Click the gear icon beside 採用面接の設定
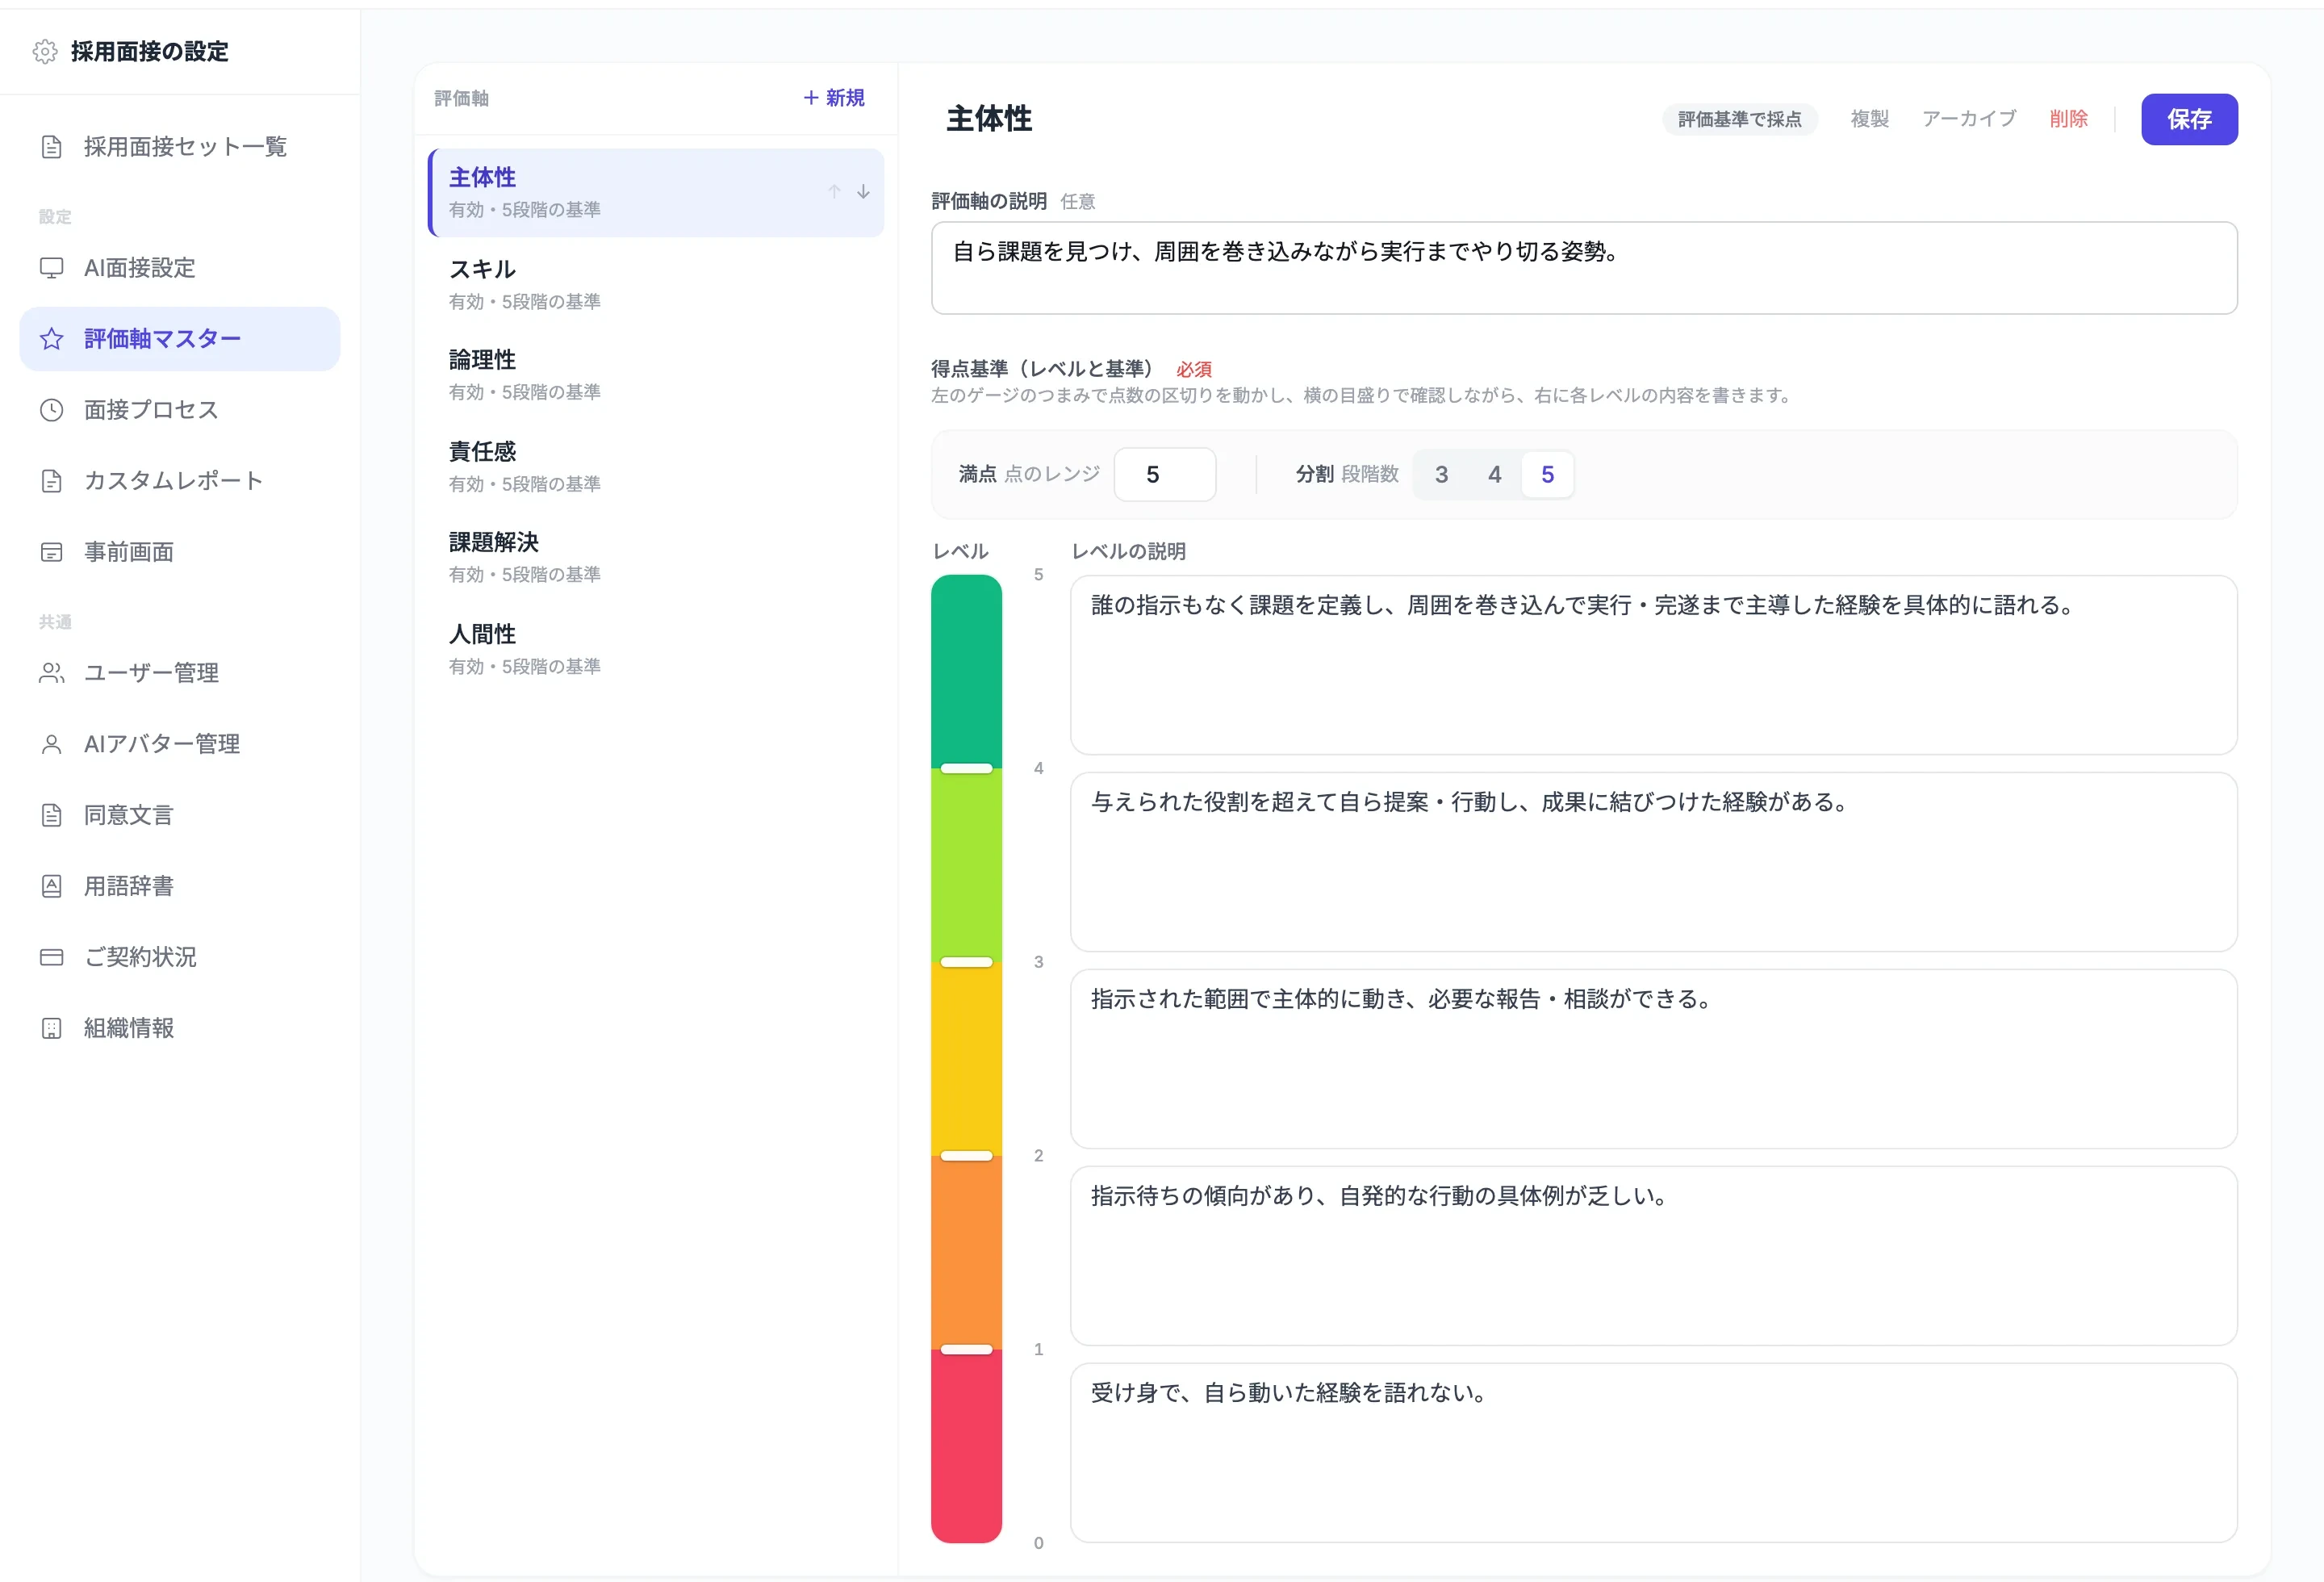 45,51
